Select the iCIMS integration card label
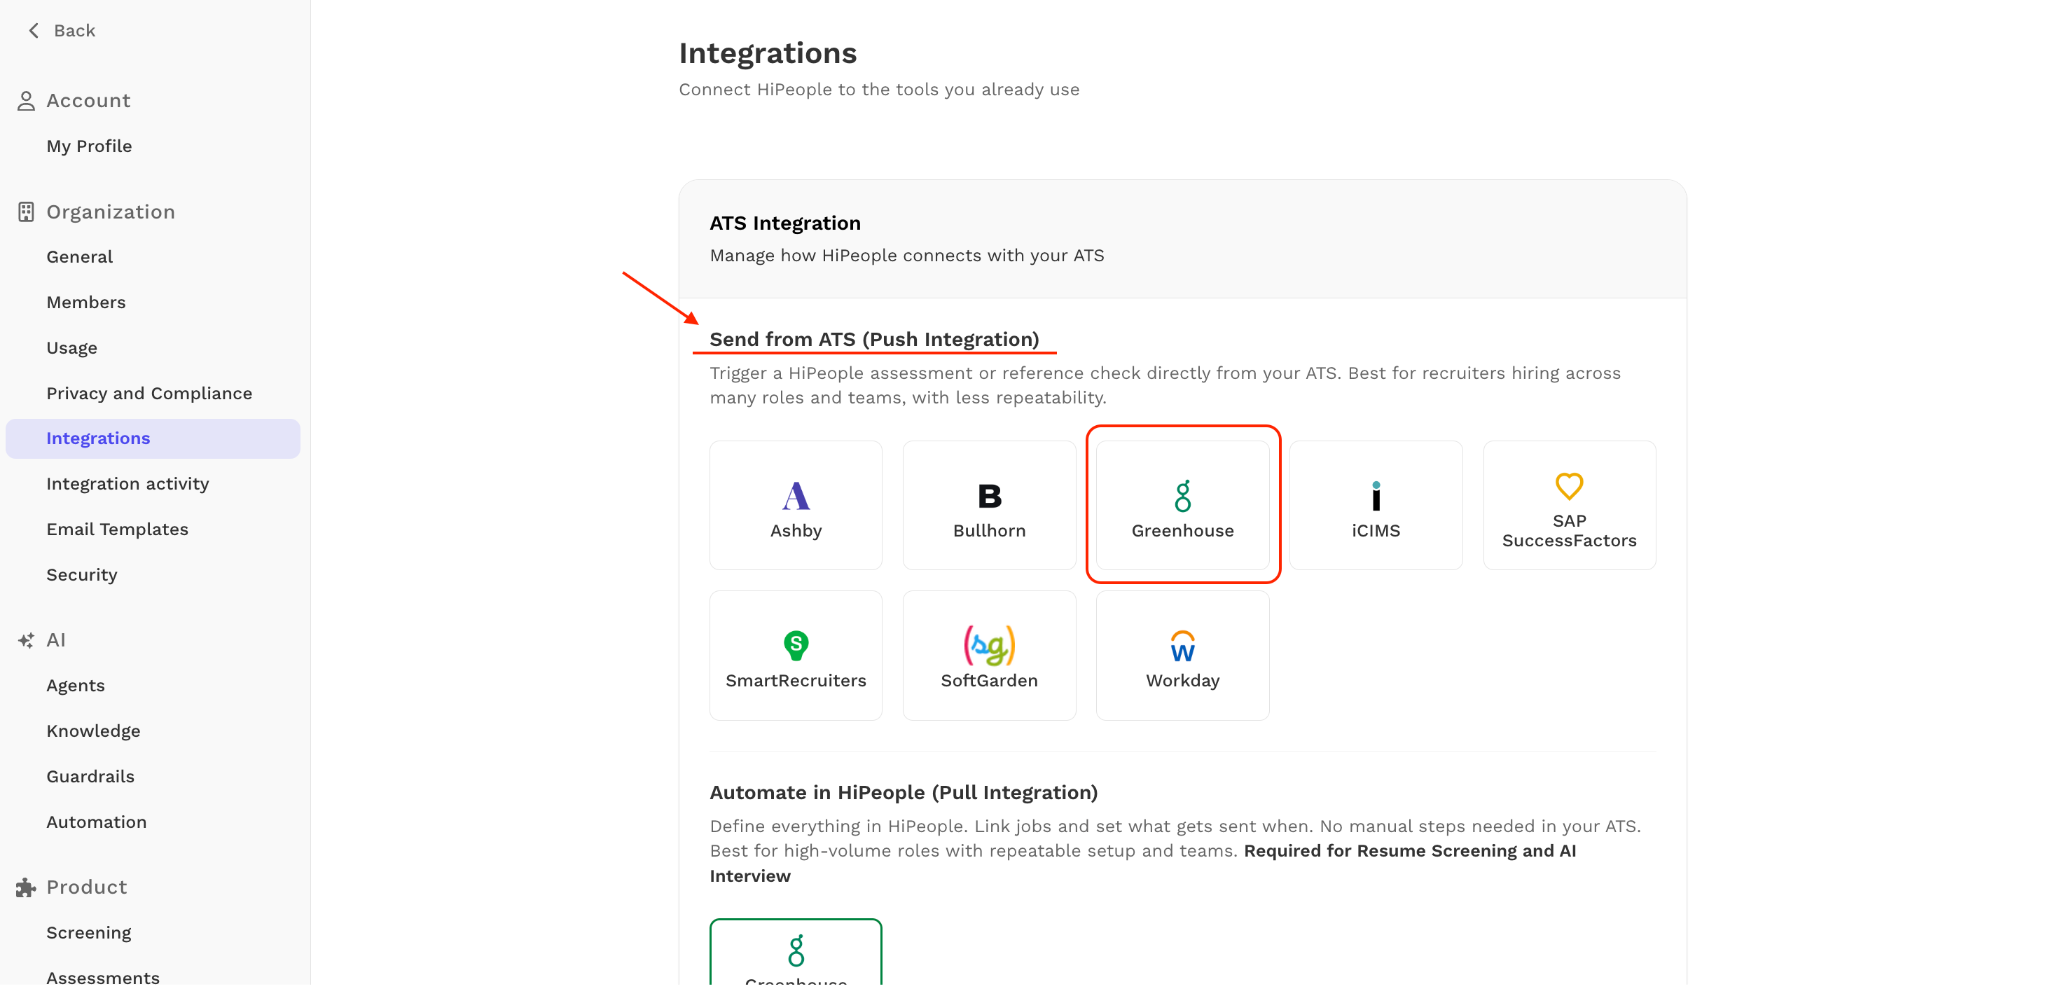 coord(1376,531)
